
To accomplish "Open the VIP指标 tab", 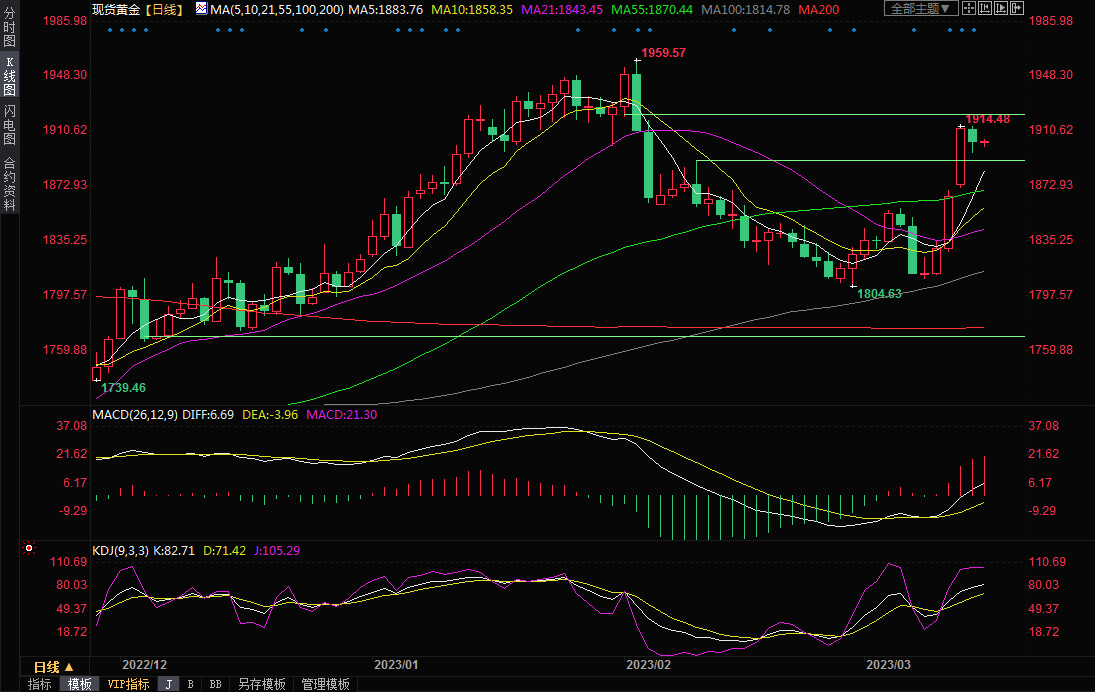I will click(128, 684).
